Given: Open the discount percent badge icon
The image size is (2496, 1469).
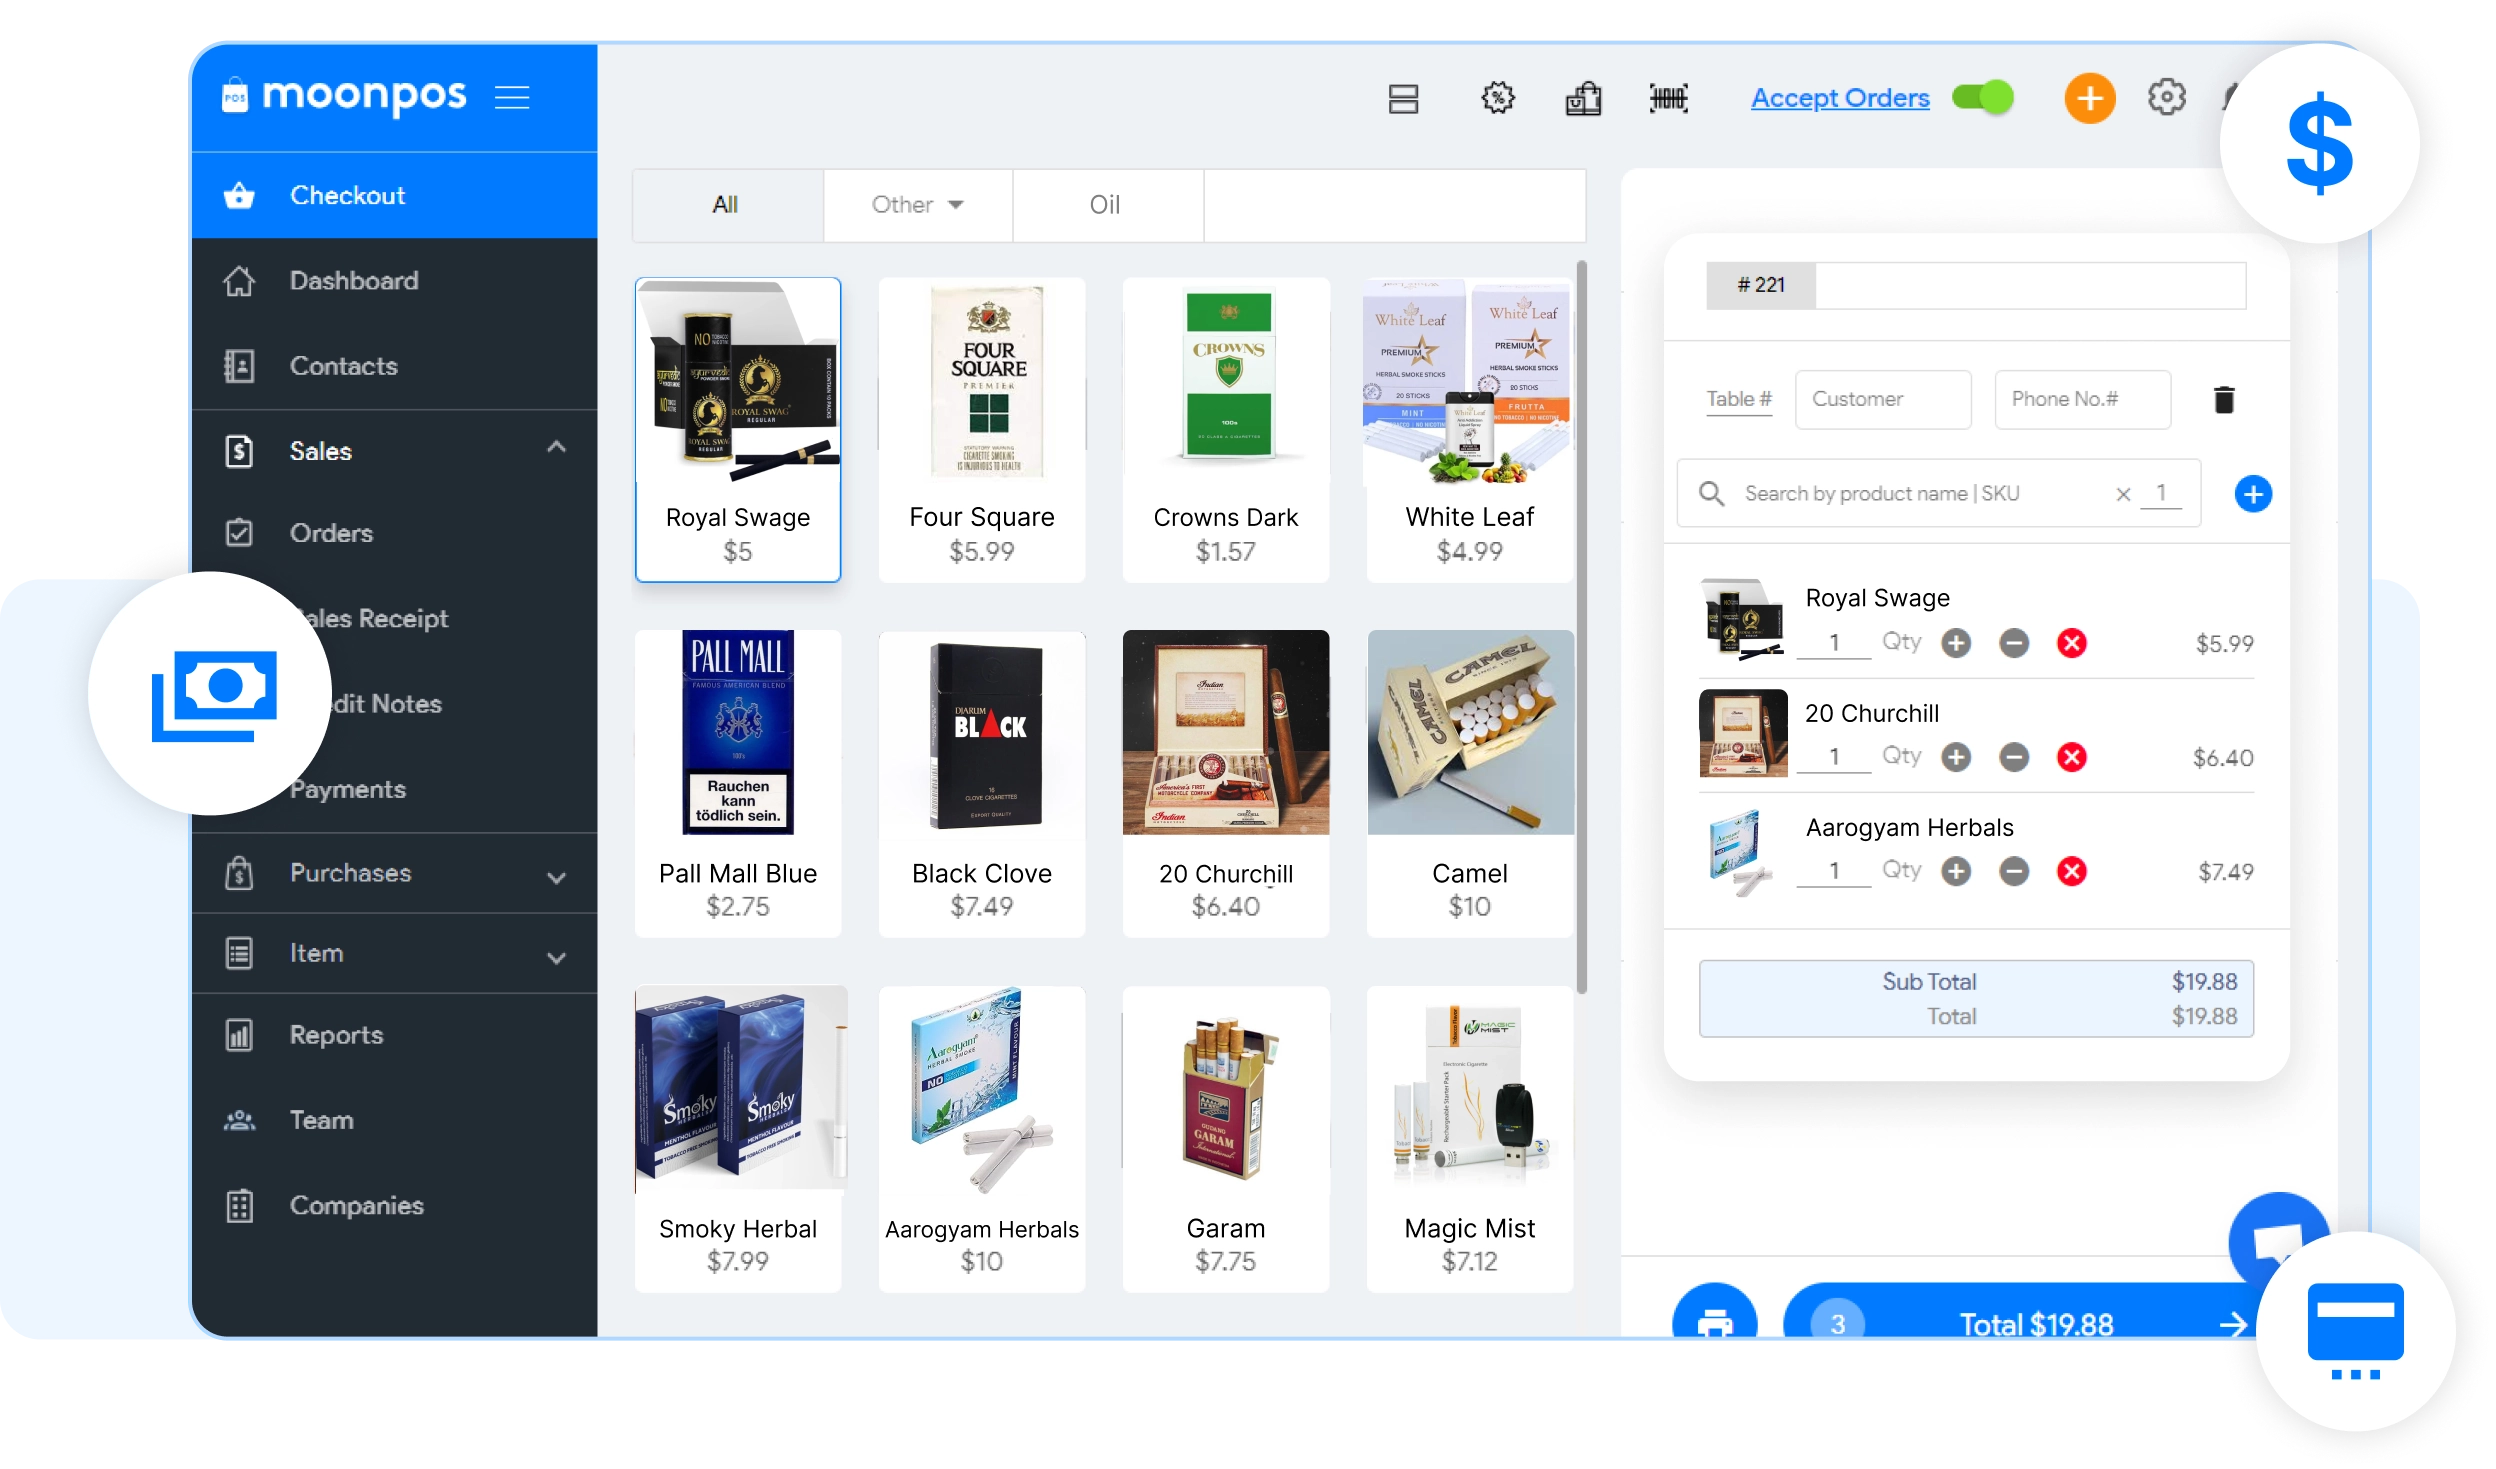Looking at the screenshot, I should coord(1497,98).
